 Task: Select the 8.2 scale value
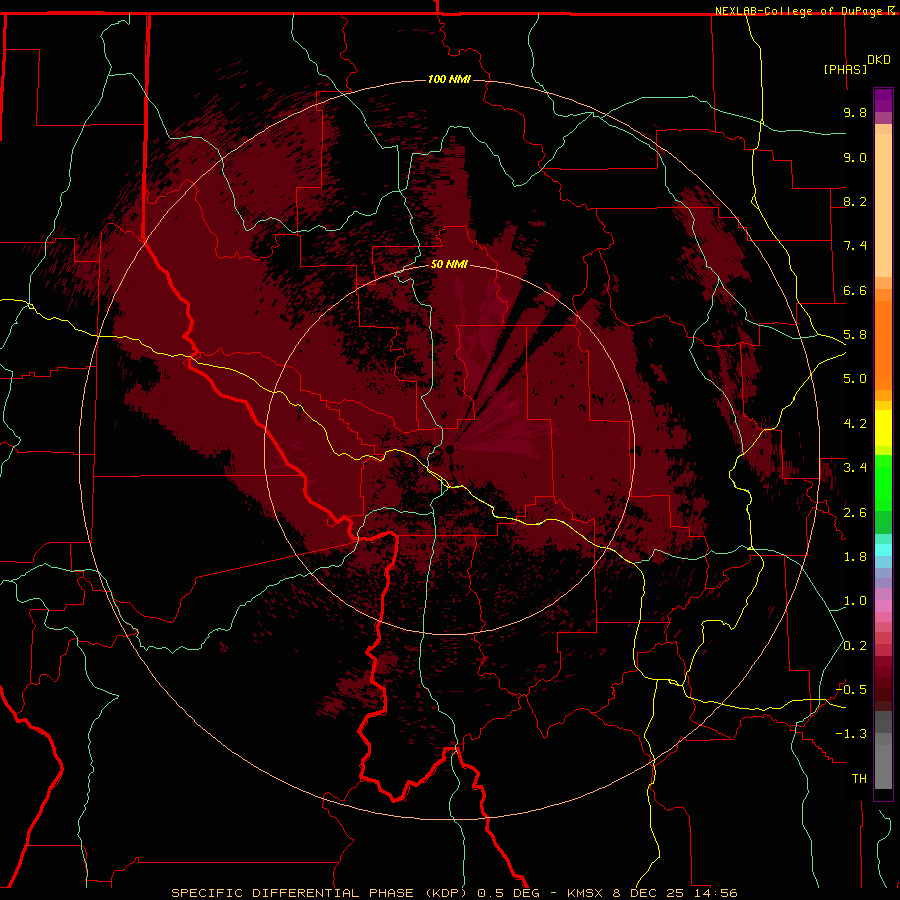[855, 201]
